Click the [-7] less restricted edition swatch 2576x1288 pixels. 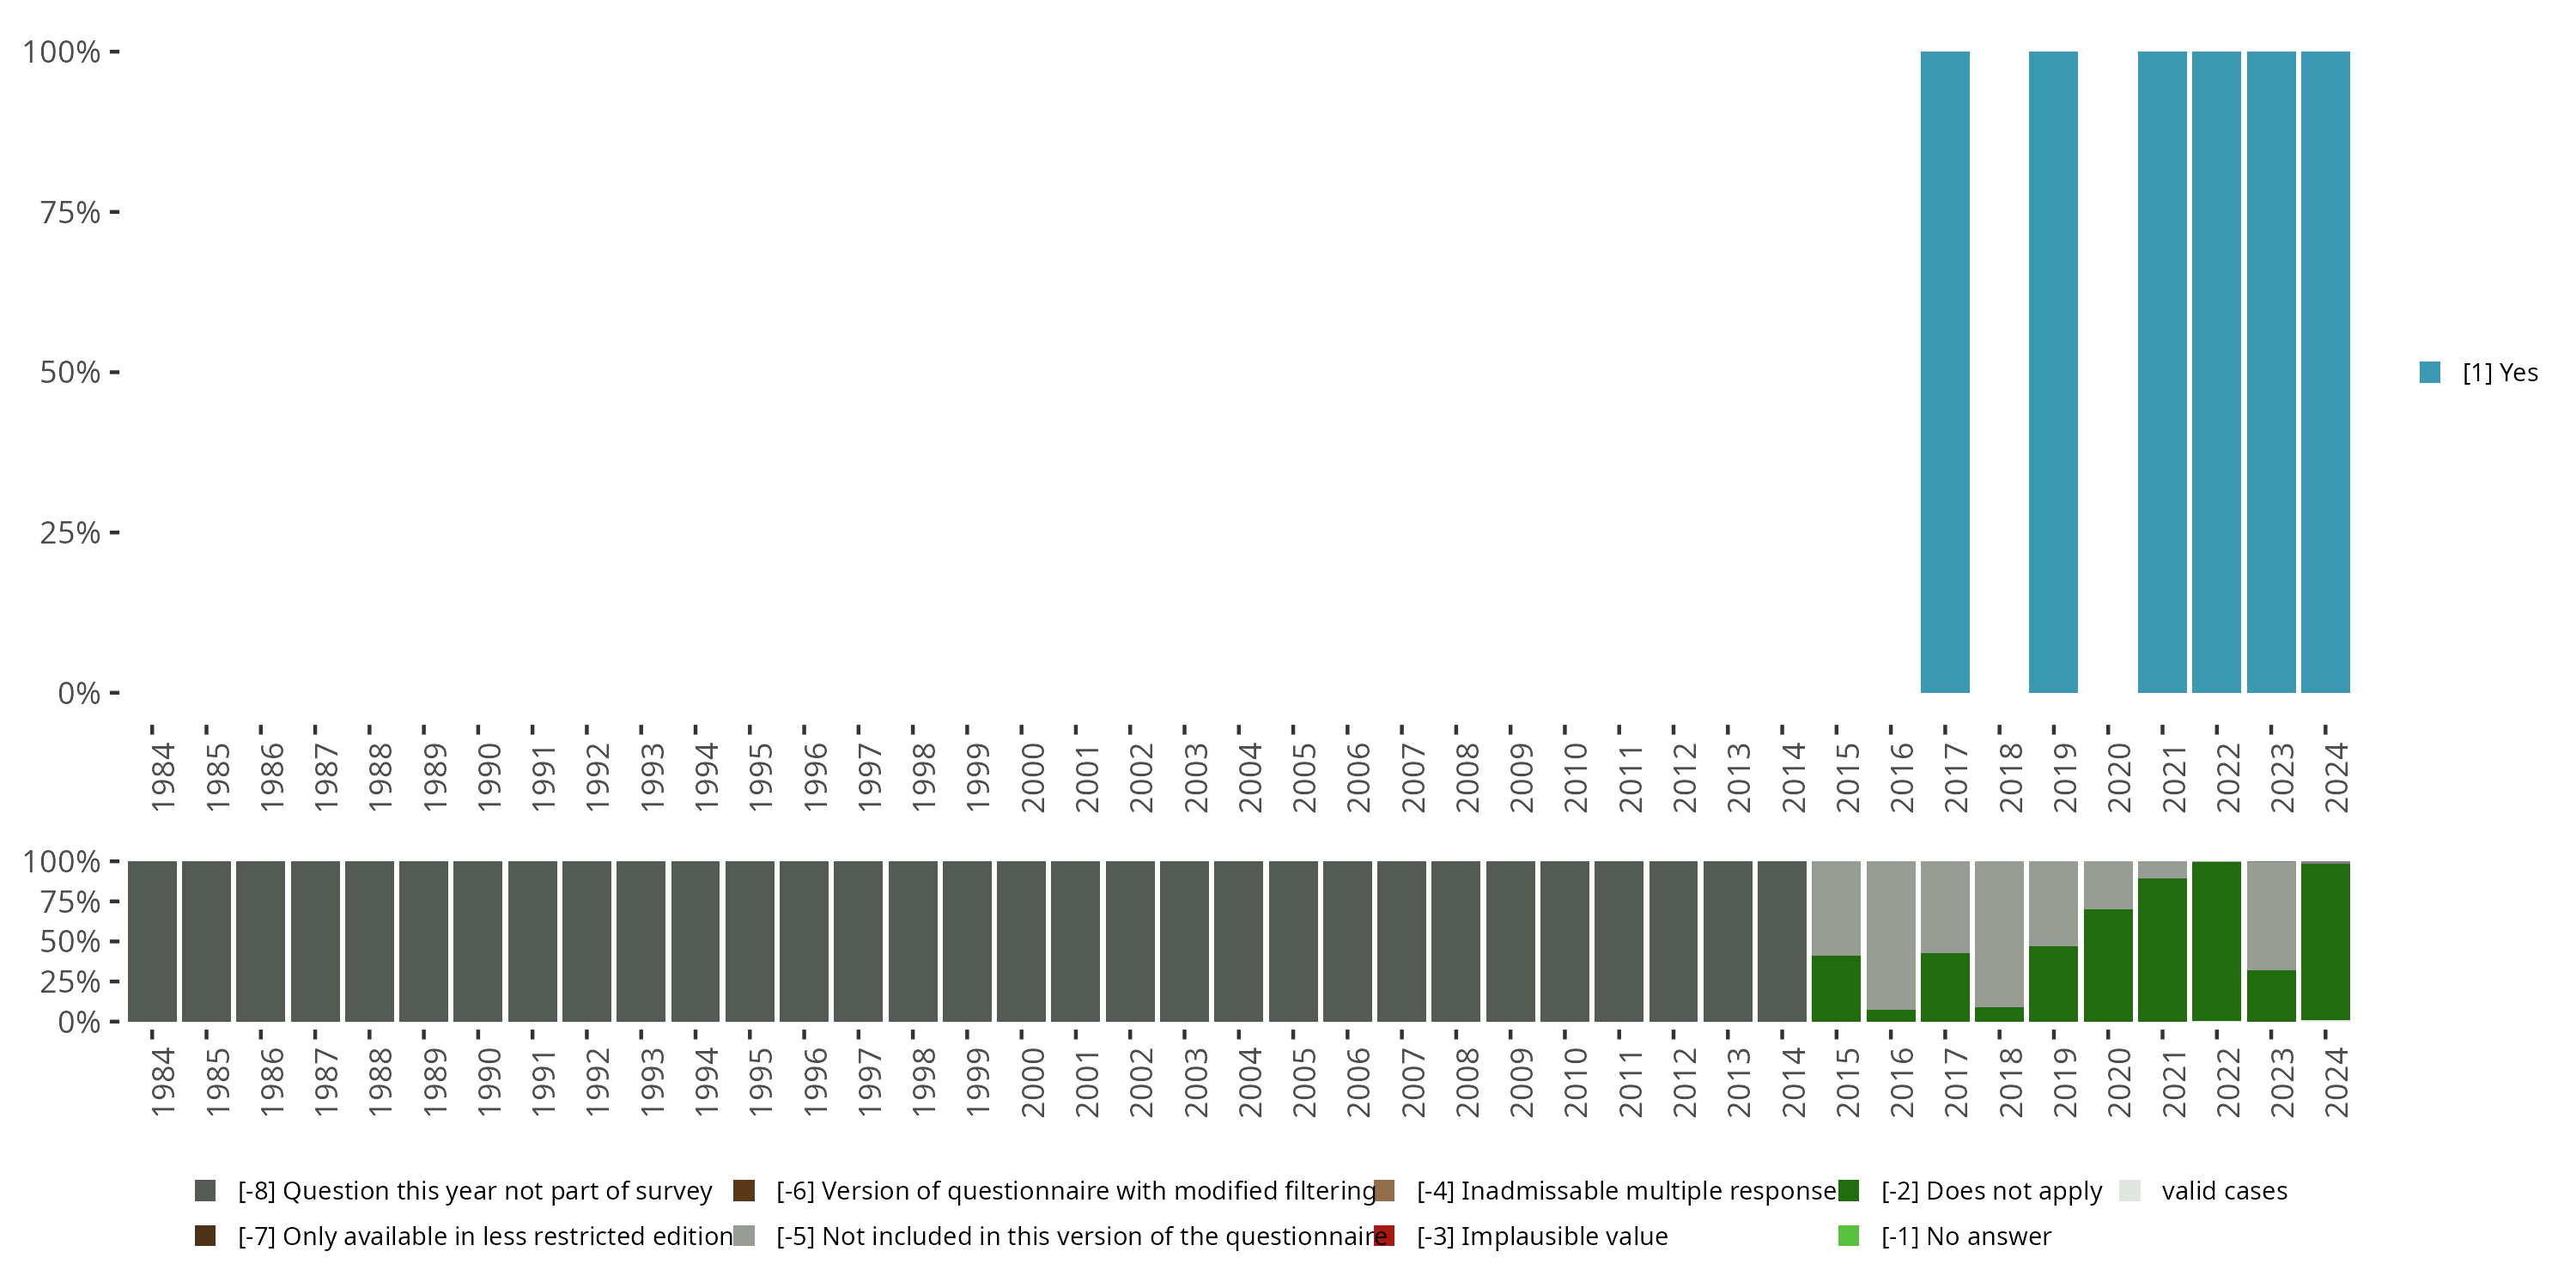click(x=205, y=1235)
